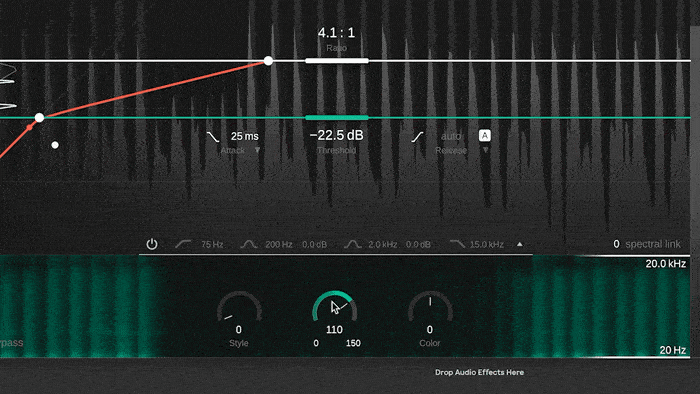The image size is (700, 394).
Task: Click the white knee point on ratio line
Action: (268, 61)
